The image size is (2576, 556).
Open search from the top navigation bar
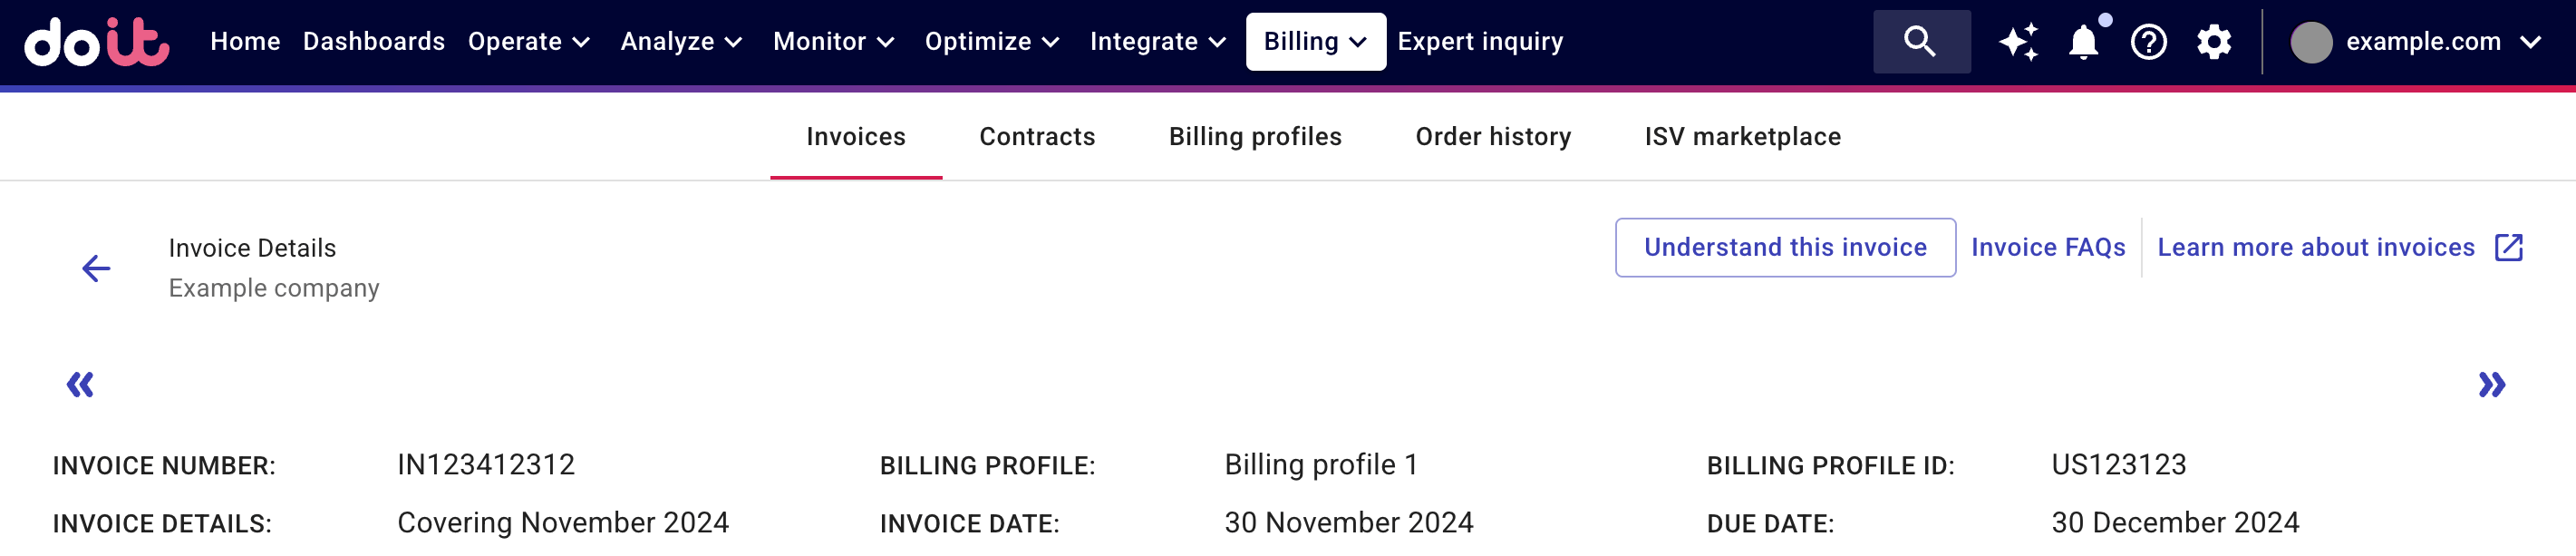tap(1921, 42)
